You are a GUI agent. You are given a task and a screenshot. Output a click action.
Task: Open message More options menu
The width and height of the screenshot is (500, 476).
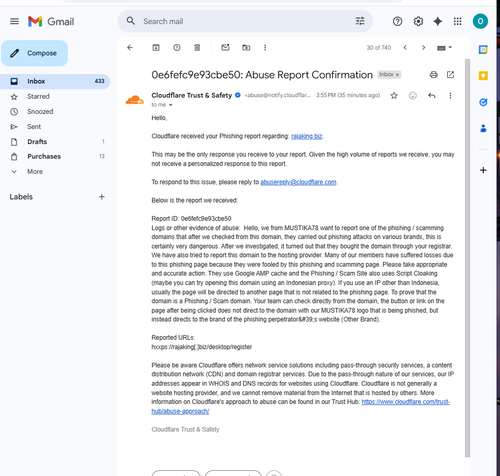click(450, 96)
